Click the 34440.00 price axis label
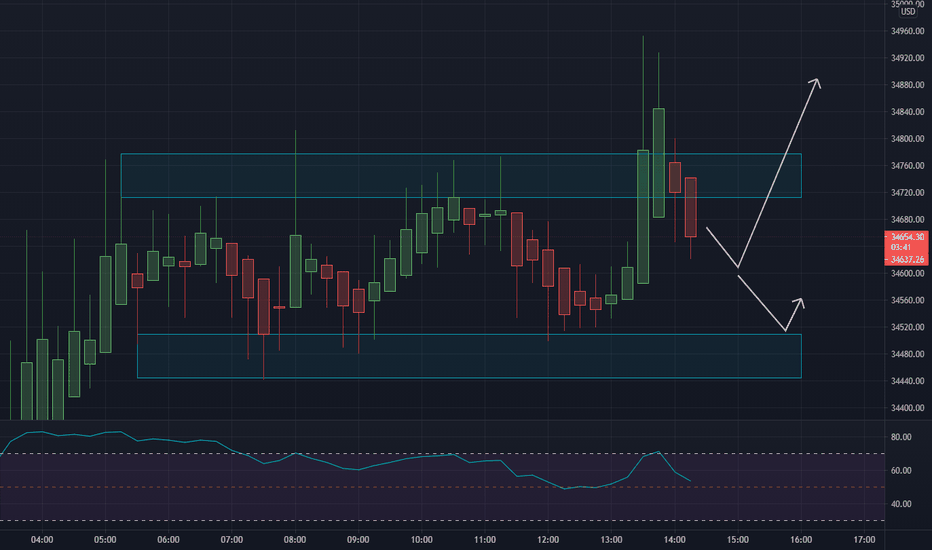The image size is (932, 550). point(907,381)
